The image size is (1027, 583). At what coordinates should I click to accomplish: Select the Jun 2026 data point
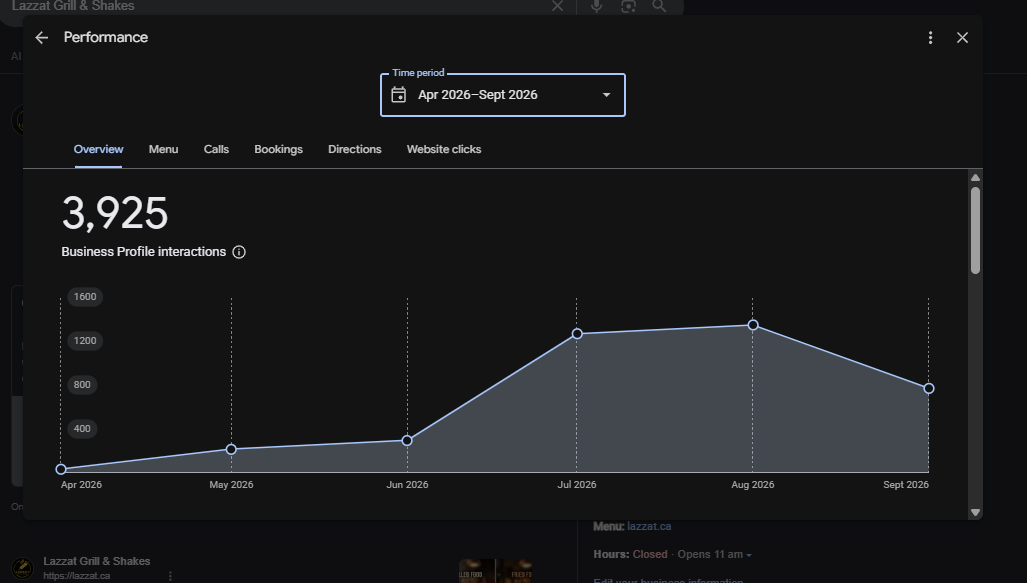point(407,441)
